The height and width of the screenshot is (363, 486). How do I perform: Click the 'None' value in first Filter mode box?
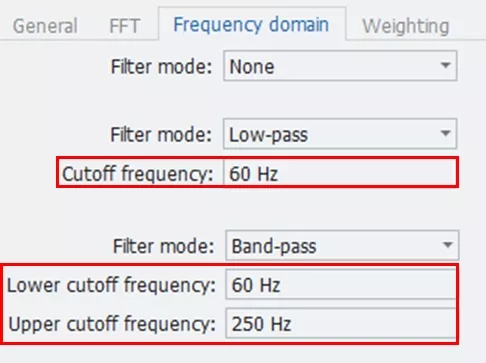click(x=252, y=66)
